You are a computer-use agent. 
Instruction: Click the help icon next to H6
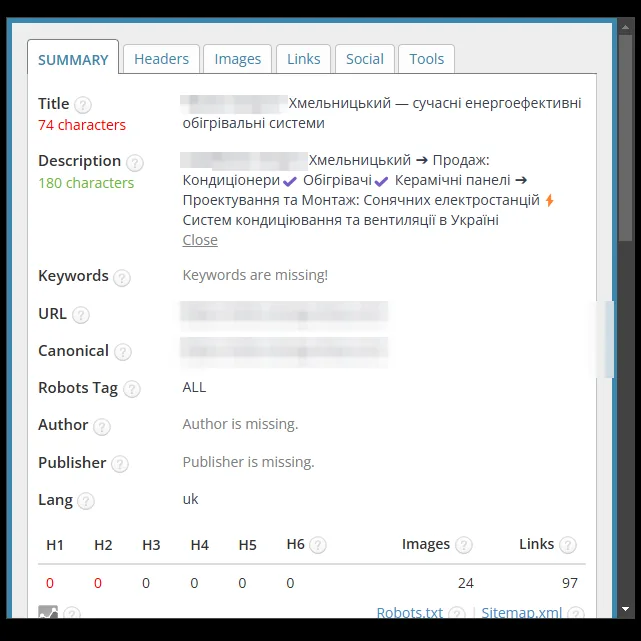318,545
